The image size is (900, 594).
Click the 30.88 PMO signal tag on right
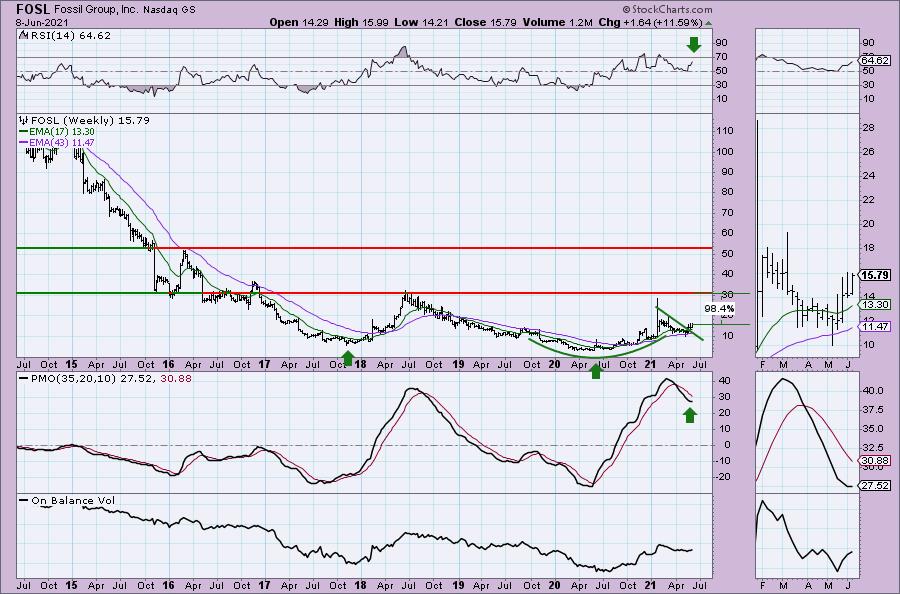(875, 460)
